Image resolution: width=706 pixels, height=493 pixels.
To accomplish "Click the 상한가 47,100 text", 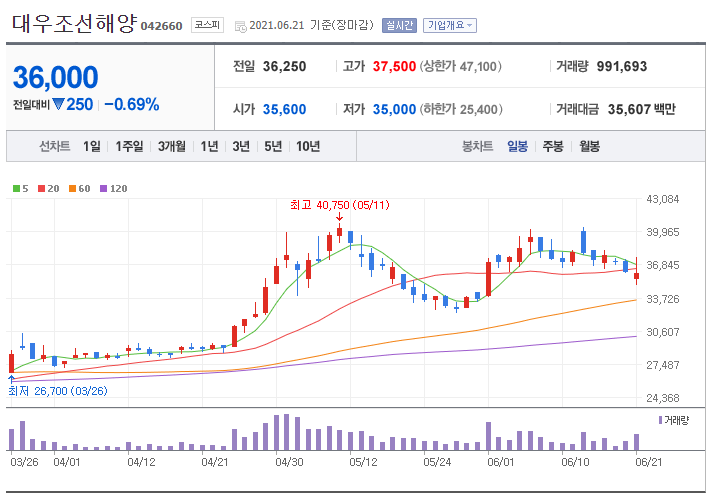I will click(x=461, y=67).
